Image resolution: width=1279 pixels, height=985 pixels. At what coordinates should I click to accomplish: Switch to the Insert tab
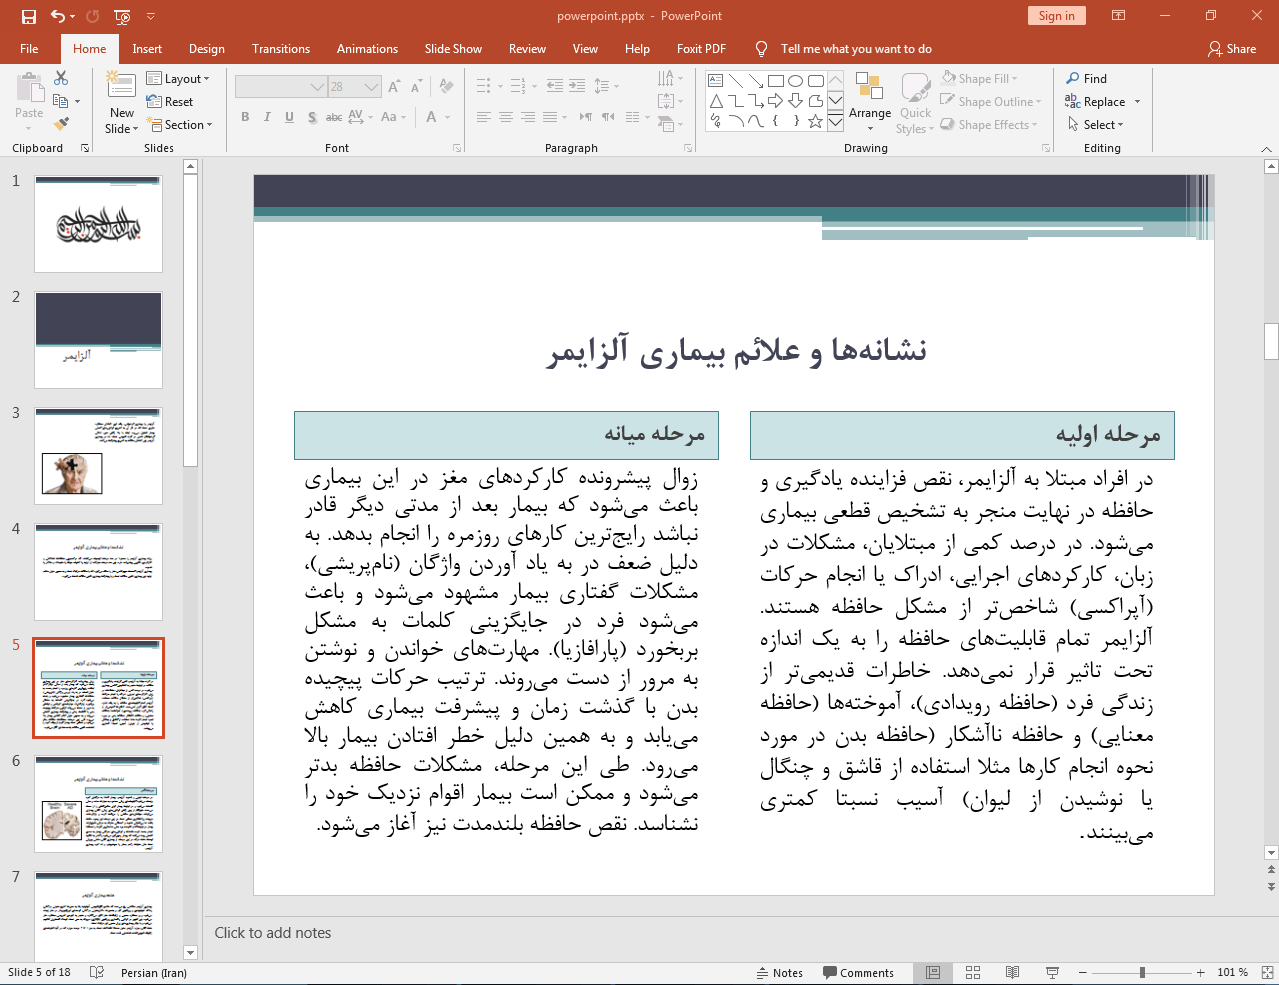coord(147,49)
